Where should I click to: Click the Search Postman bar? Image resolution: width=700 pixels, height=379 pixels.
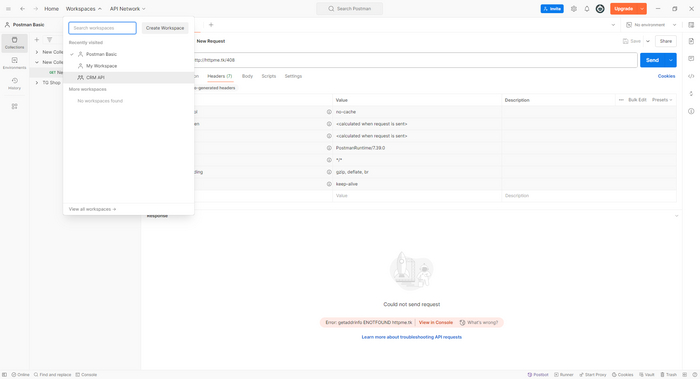click(x=350, y=8)
